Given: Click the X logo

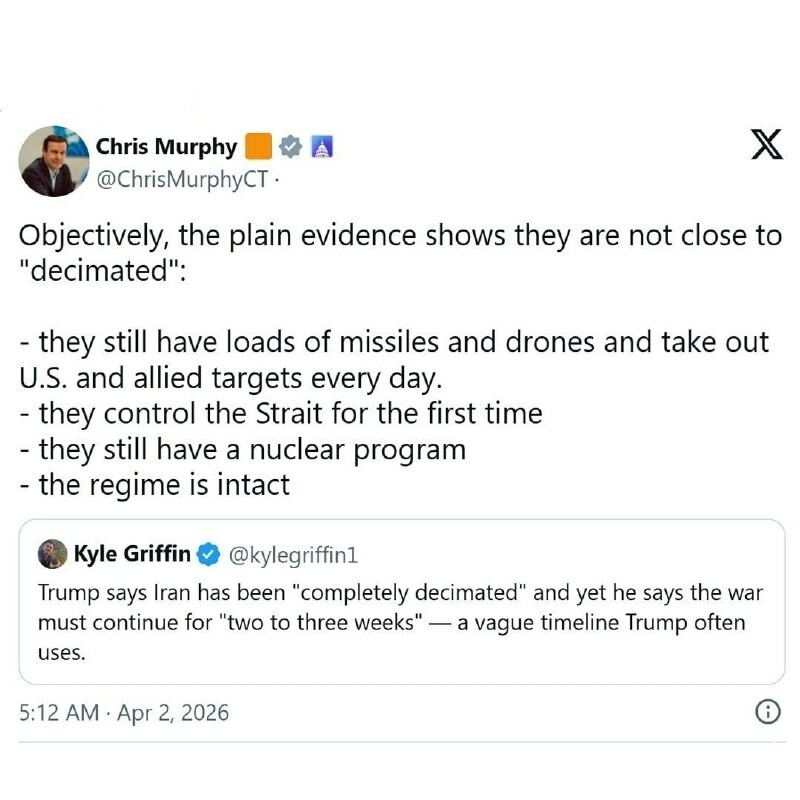Looking at the screenshot, I should pyautogui.click(x=766, y=146).
